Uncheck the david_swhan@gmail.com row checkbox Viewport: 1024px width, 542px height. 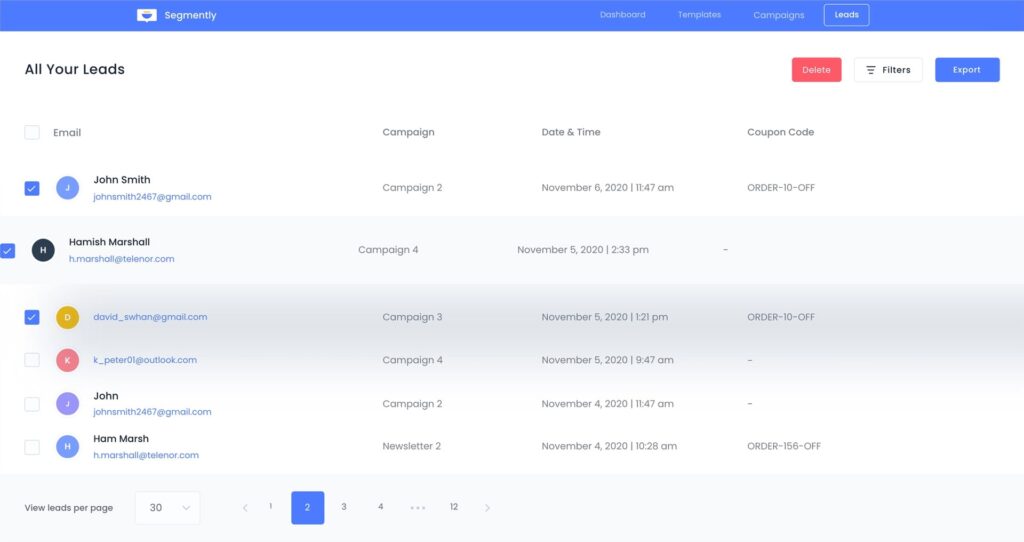[x=32, y=317]
